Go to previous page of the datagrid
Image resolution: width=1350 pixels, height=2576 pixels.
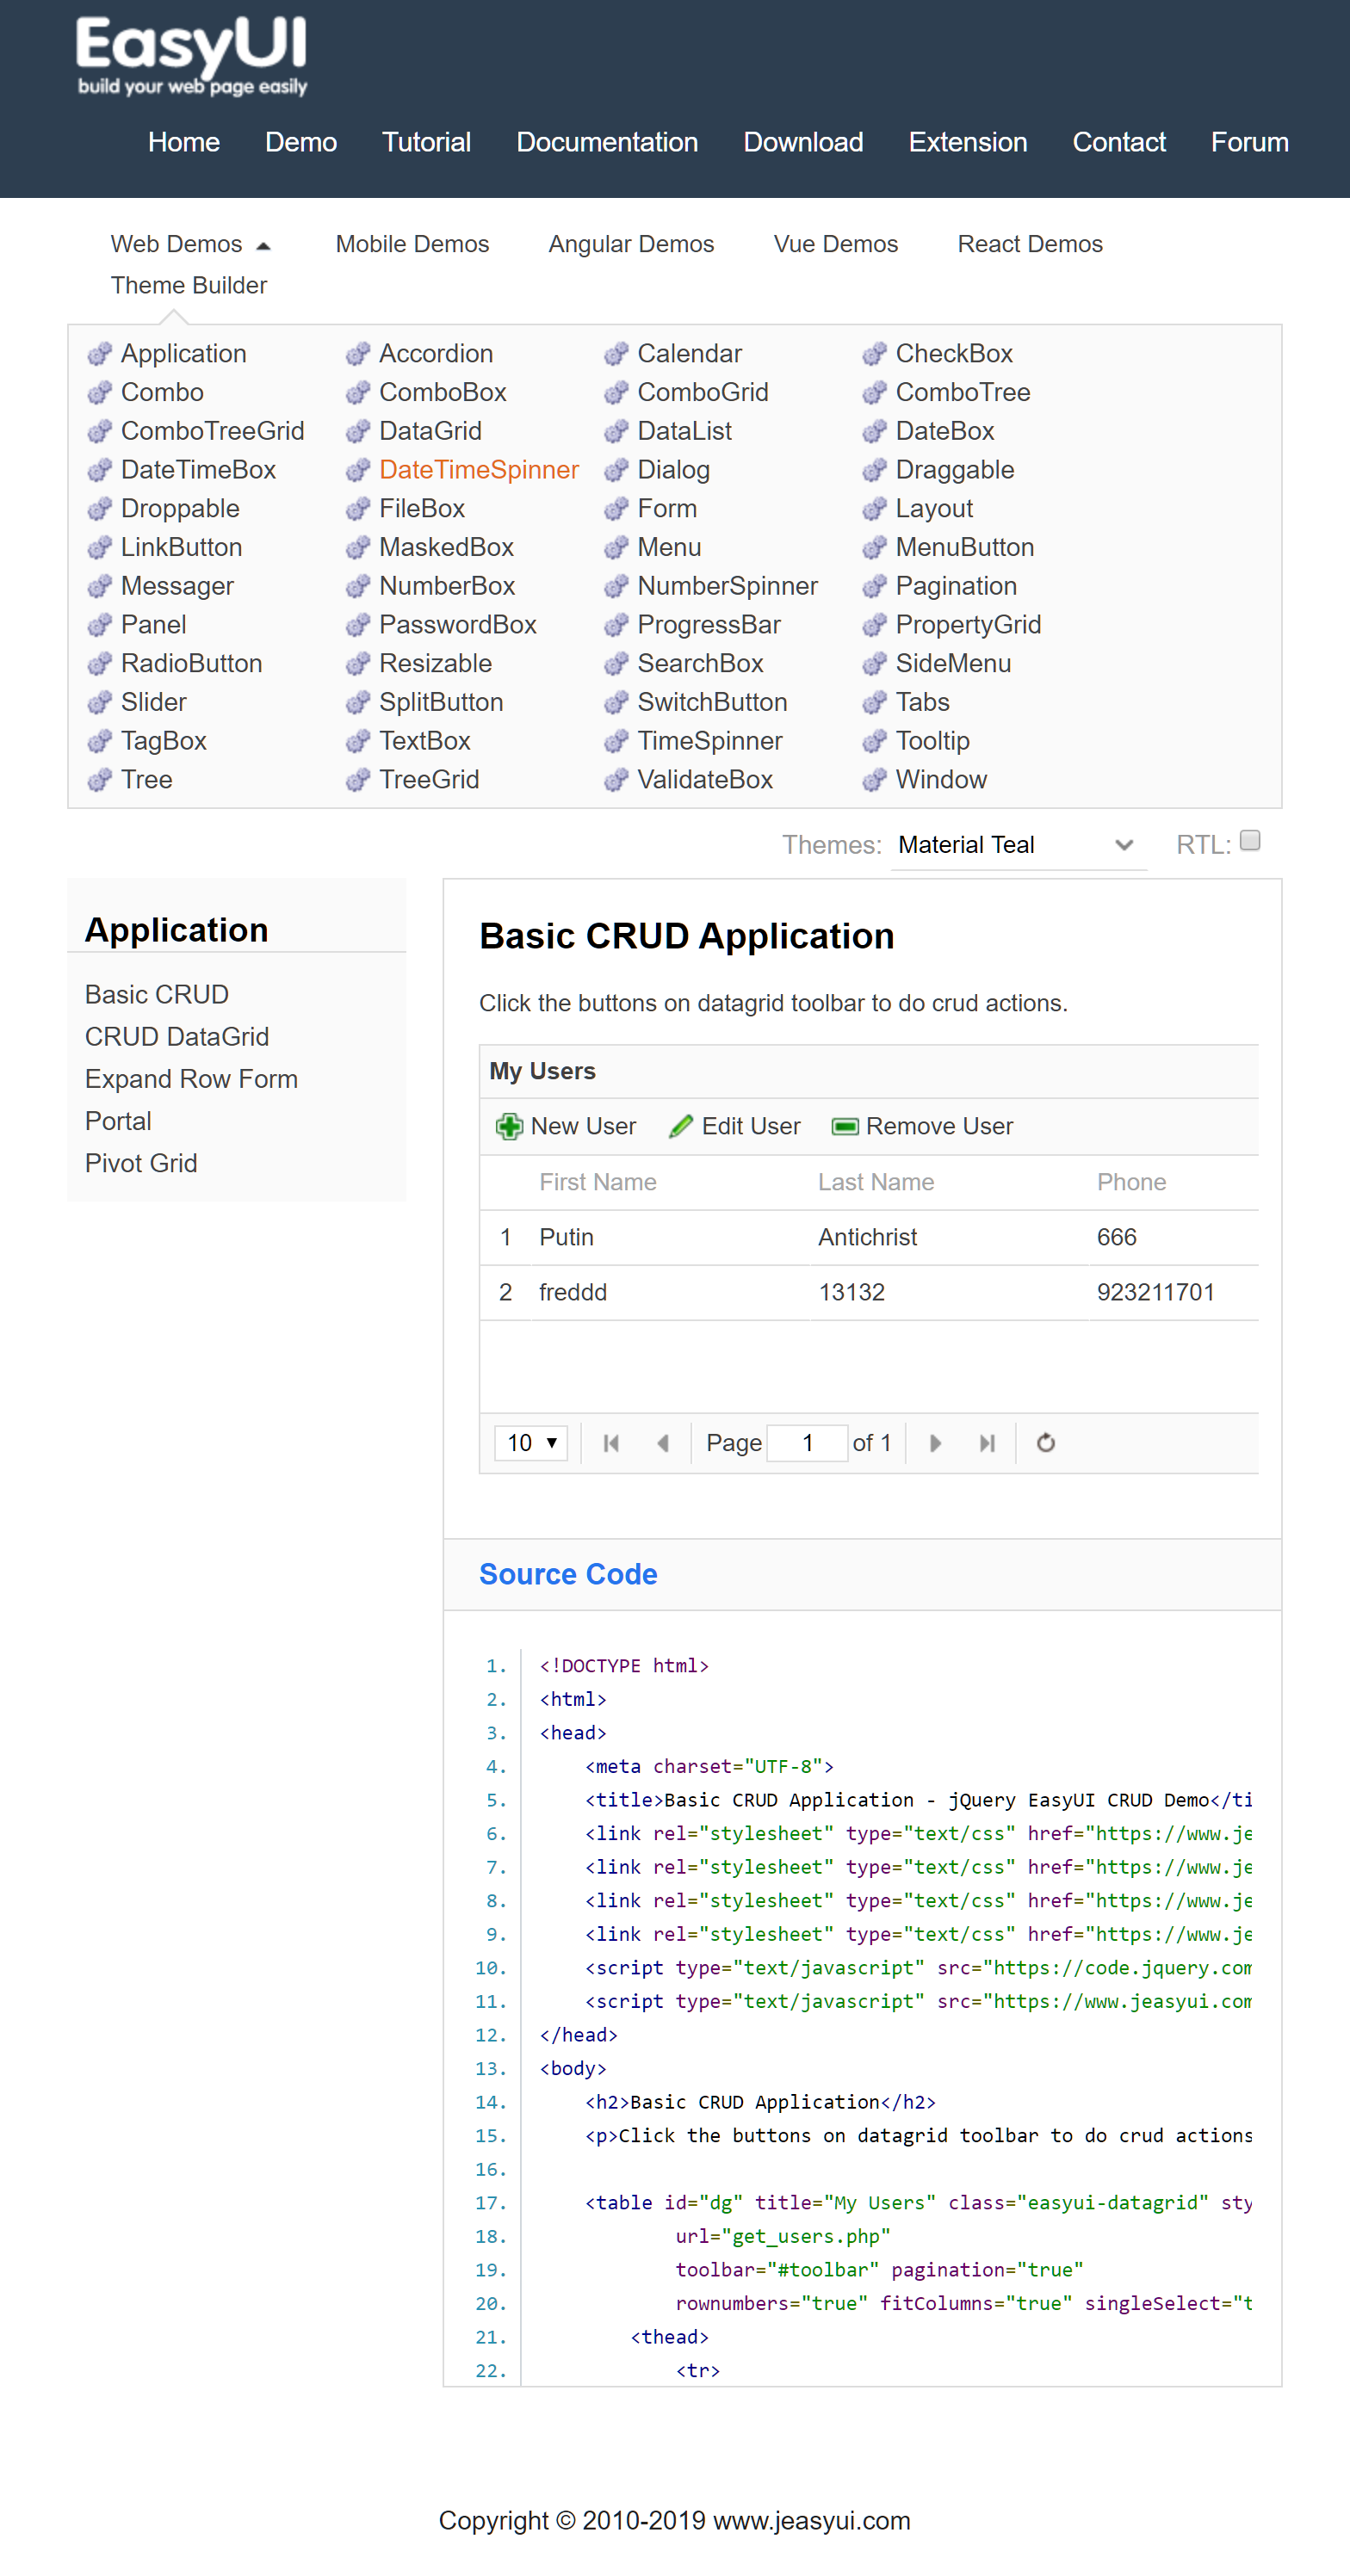point(662,1443)
